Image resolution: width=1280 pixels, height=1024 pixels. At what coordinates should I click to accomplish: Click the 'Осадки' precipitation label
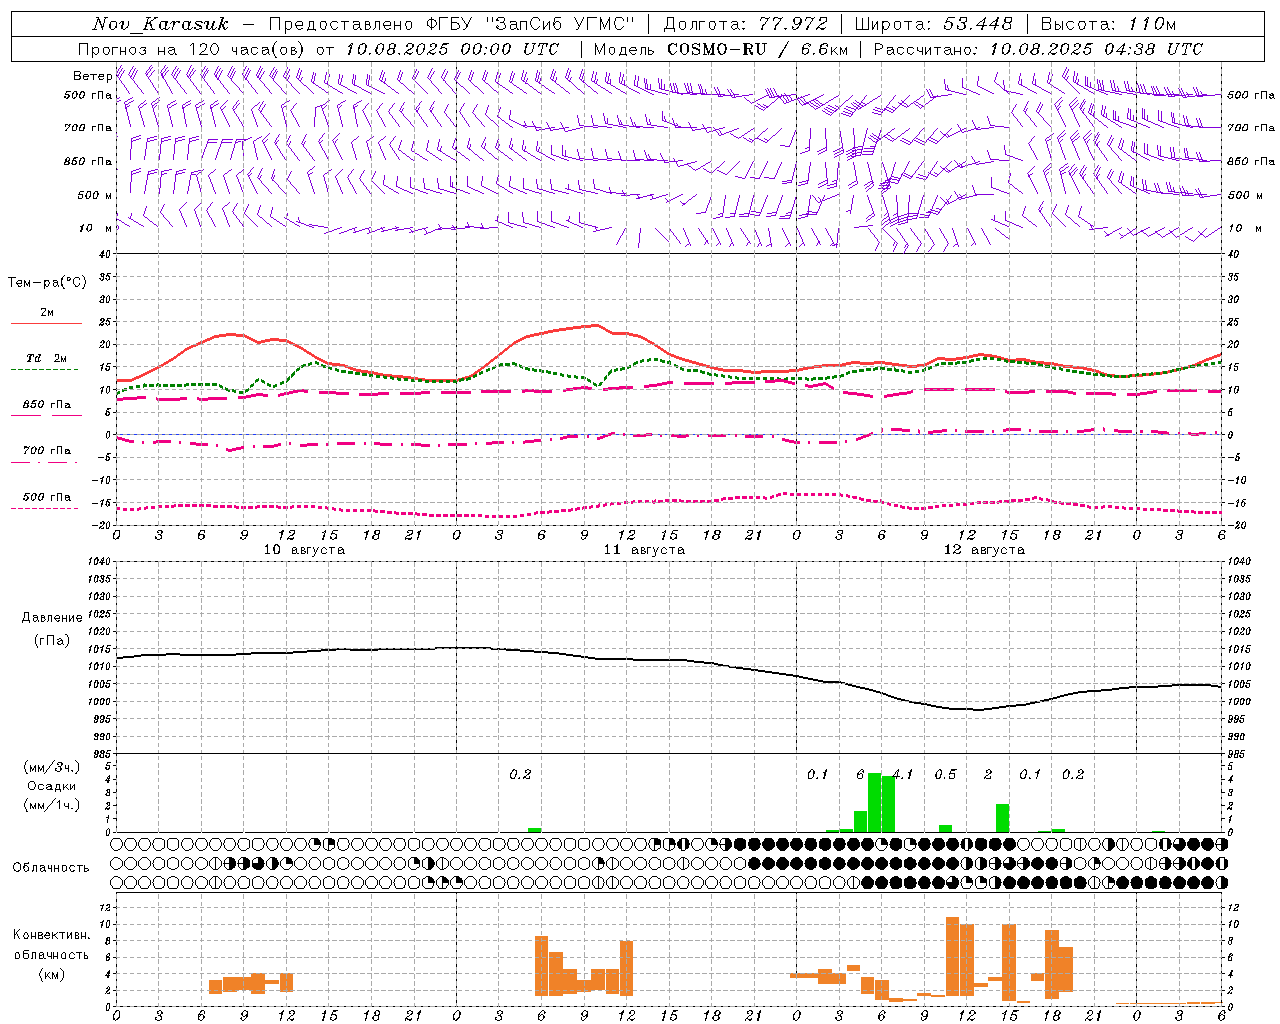[52, 786]
